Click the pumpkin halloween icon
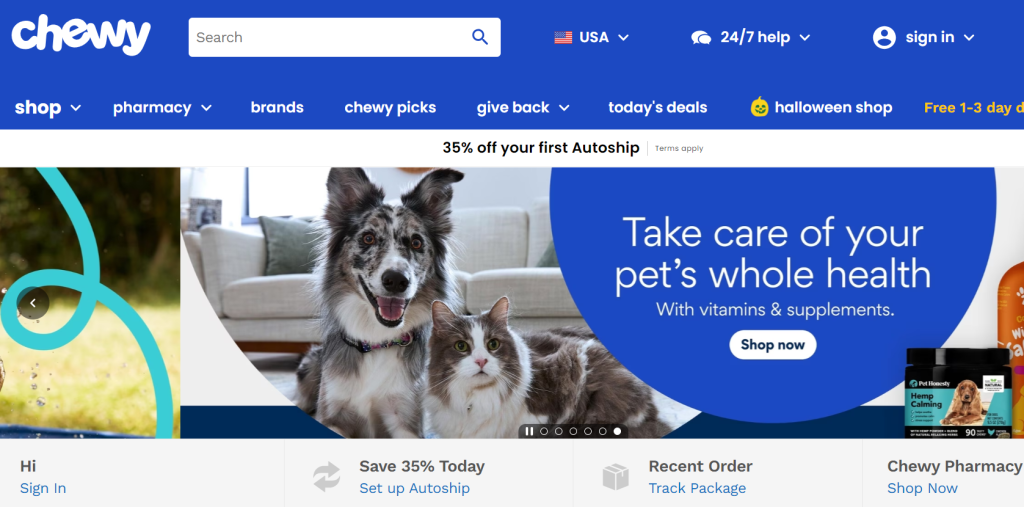Image resolution: width=1024 pixels, height=507 pixels. tap(760, 107)
